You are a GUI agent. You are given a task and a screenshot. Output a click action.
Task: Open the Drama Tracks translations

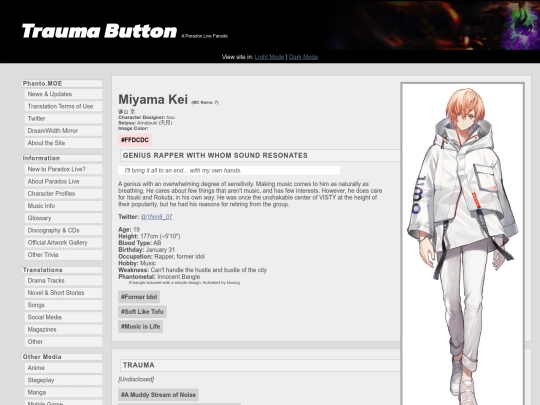click(63, 281)
